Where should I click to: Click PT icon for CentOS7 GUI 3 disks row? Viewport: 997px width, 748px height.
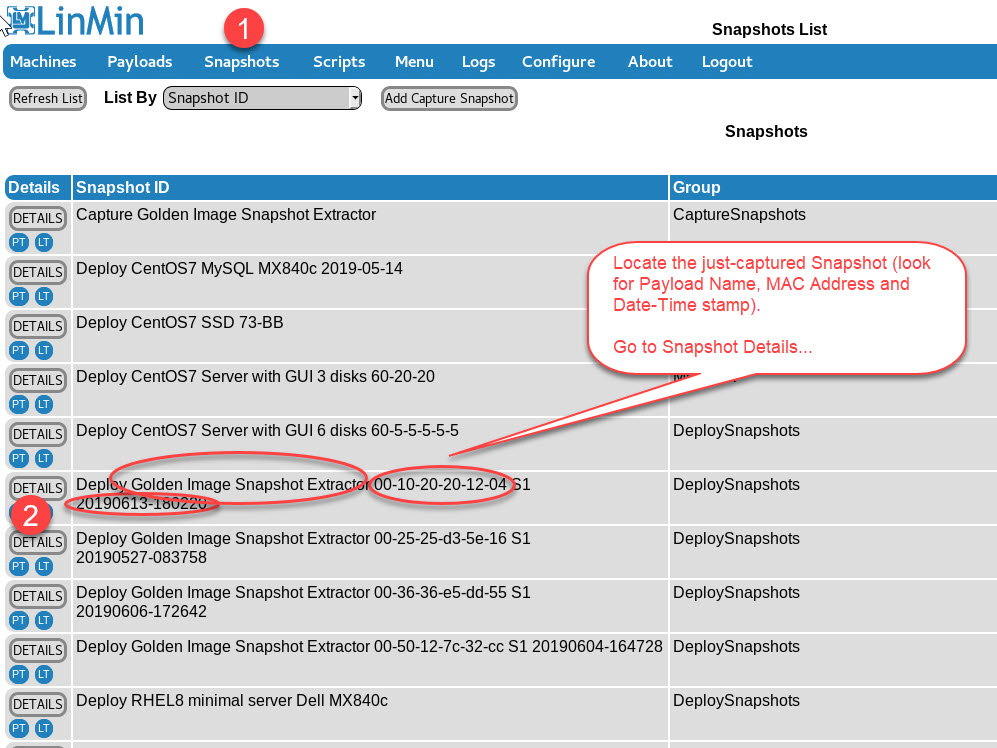[x=19, y=404]
